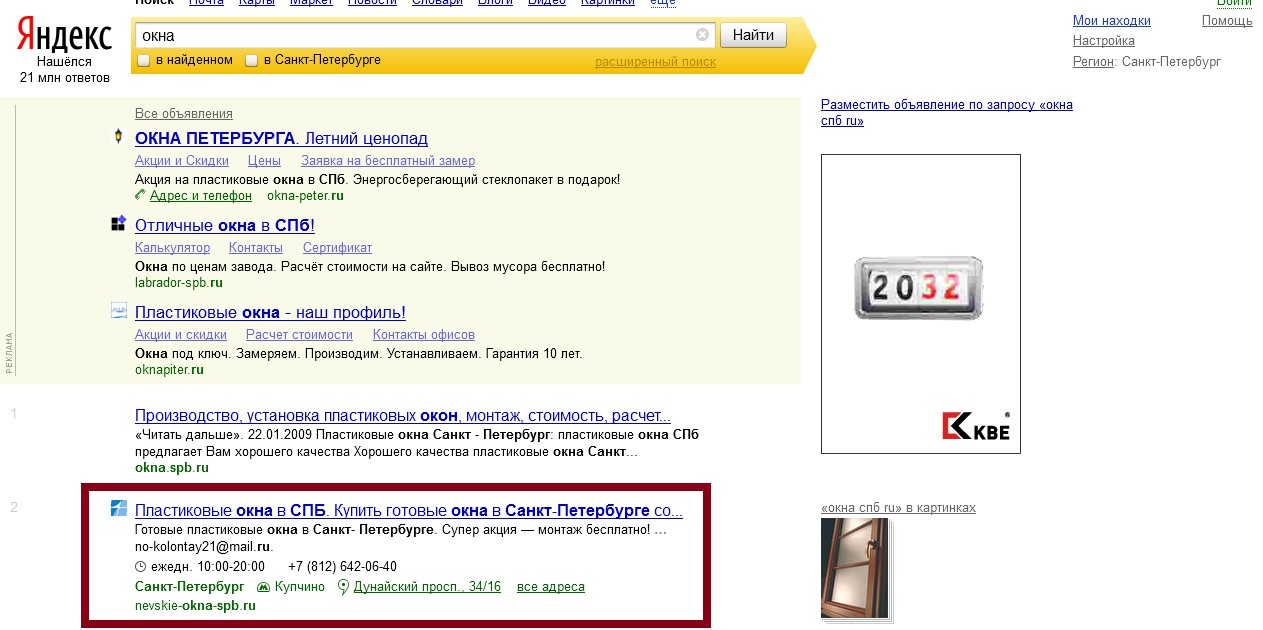
Task: Open the Все объявления link
Action: click(x=183, y=114)
